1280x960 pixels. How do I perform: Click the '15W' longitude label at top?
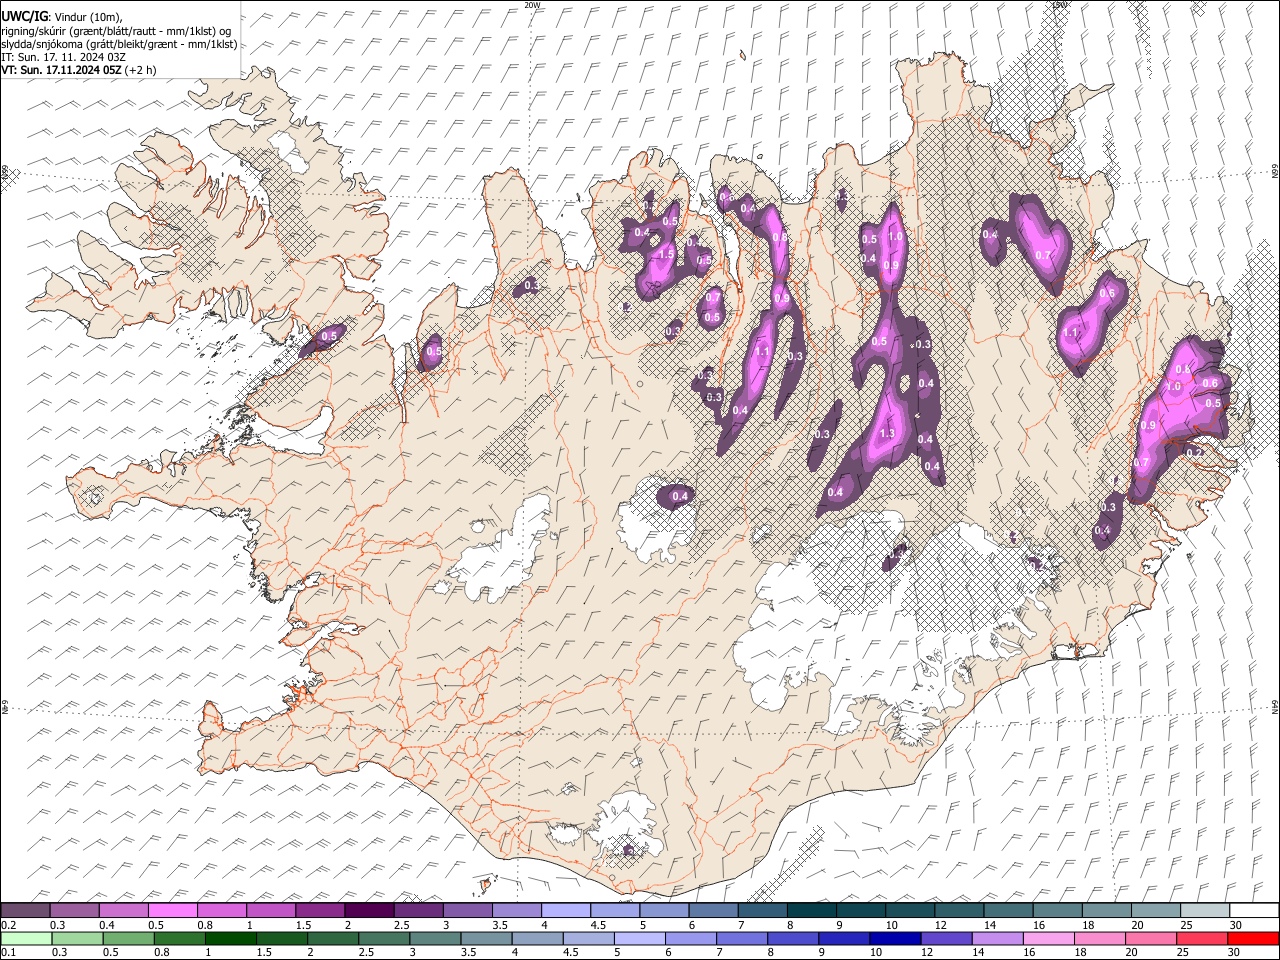pos(1059,5)
